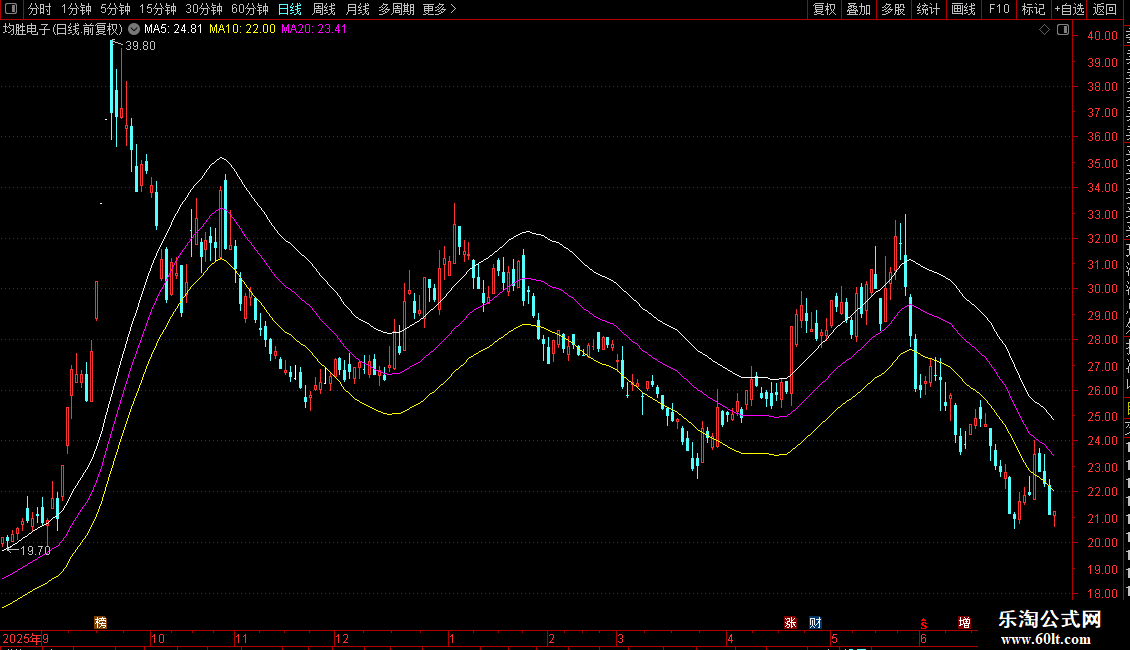1130x650 pixels.
Task: Click the 标记 mark button
Action: pos(1033,9)
